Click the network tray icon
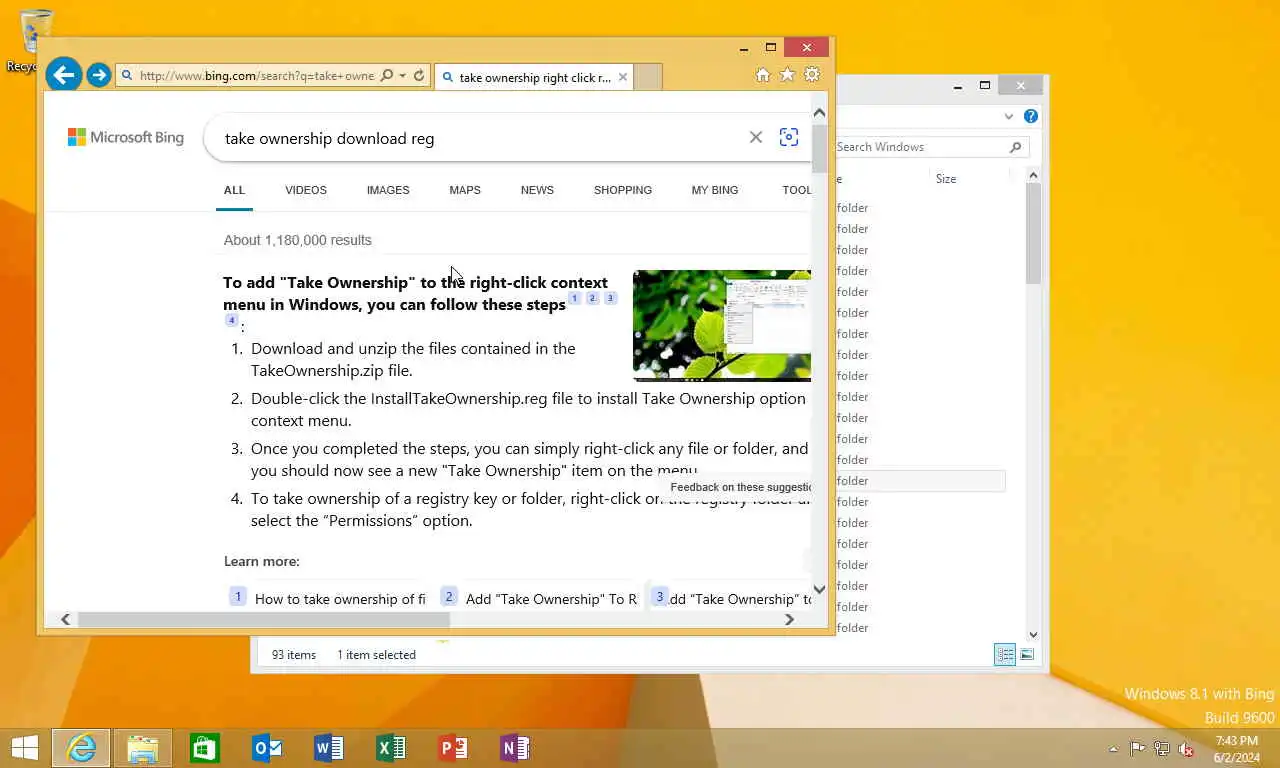 coord(1162,748)
